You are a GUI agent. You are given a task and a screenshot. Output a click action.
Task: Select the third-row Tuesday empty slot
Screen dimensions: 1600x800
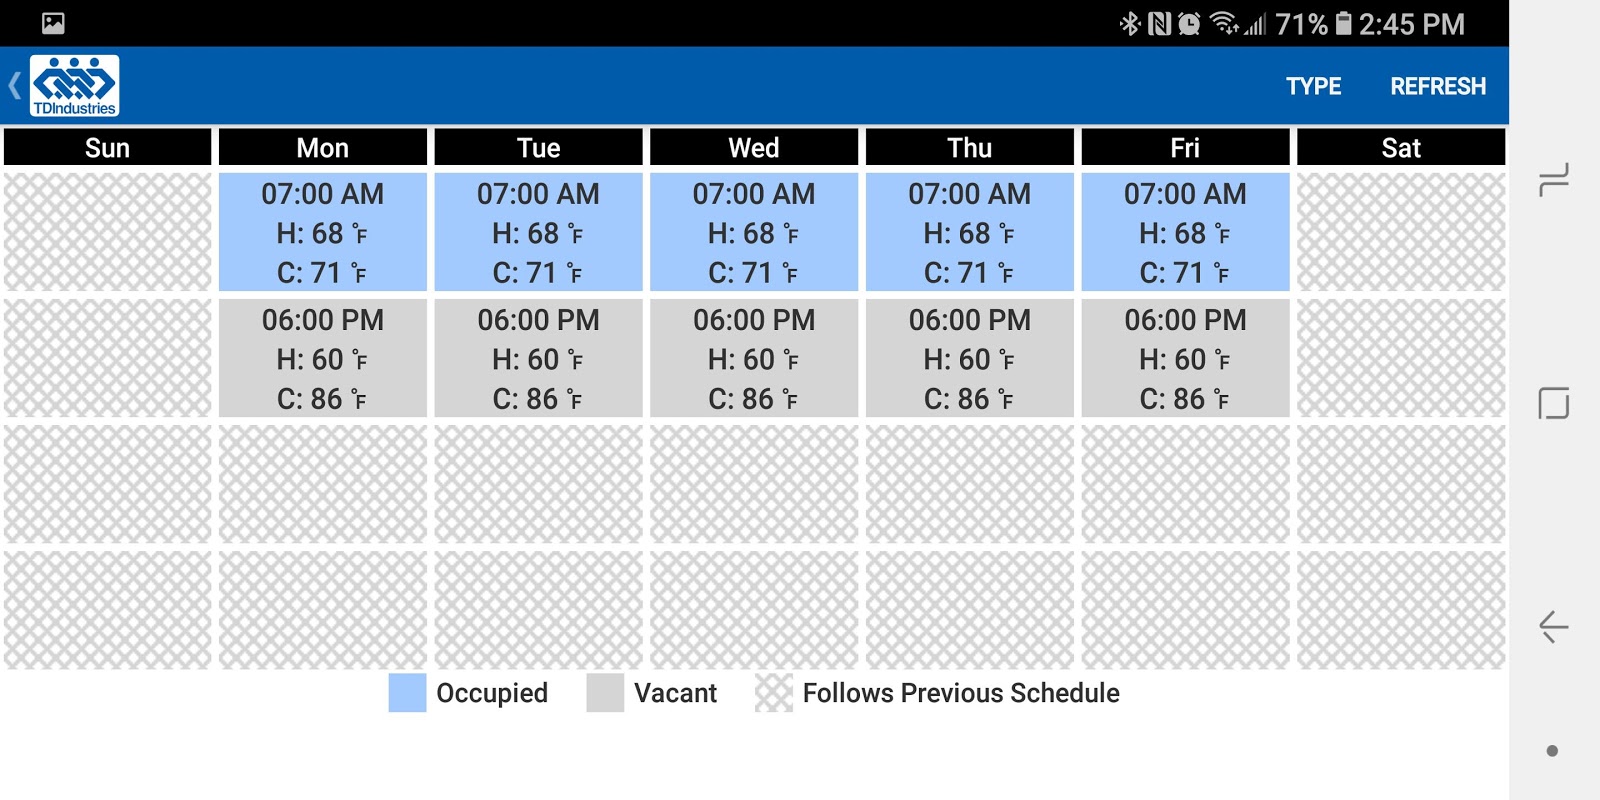[x=538, y=484]
